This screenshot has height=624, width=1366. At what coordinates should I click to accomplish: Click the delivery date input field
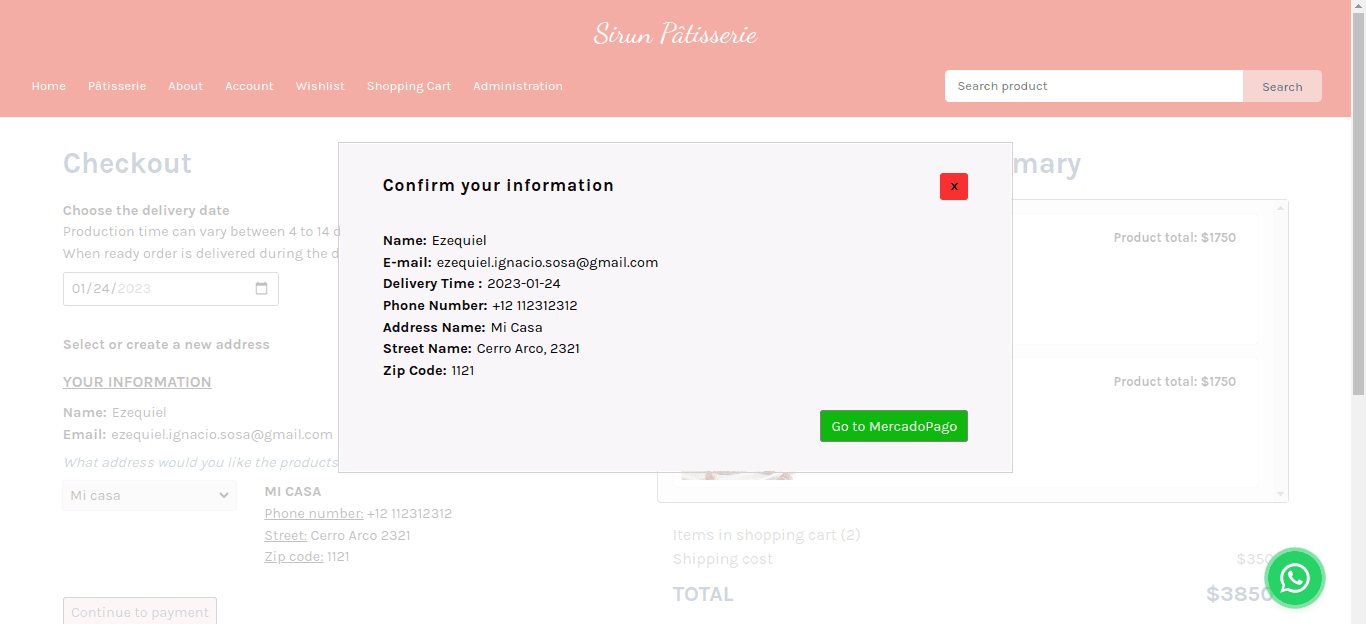point(150,289)
